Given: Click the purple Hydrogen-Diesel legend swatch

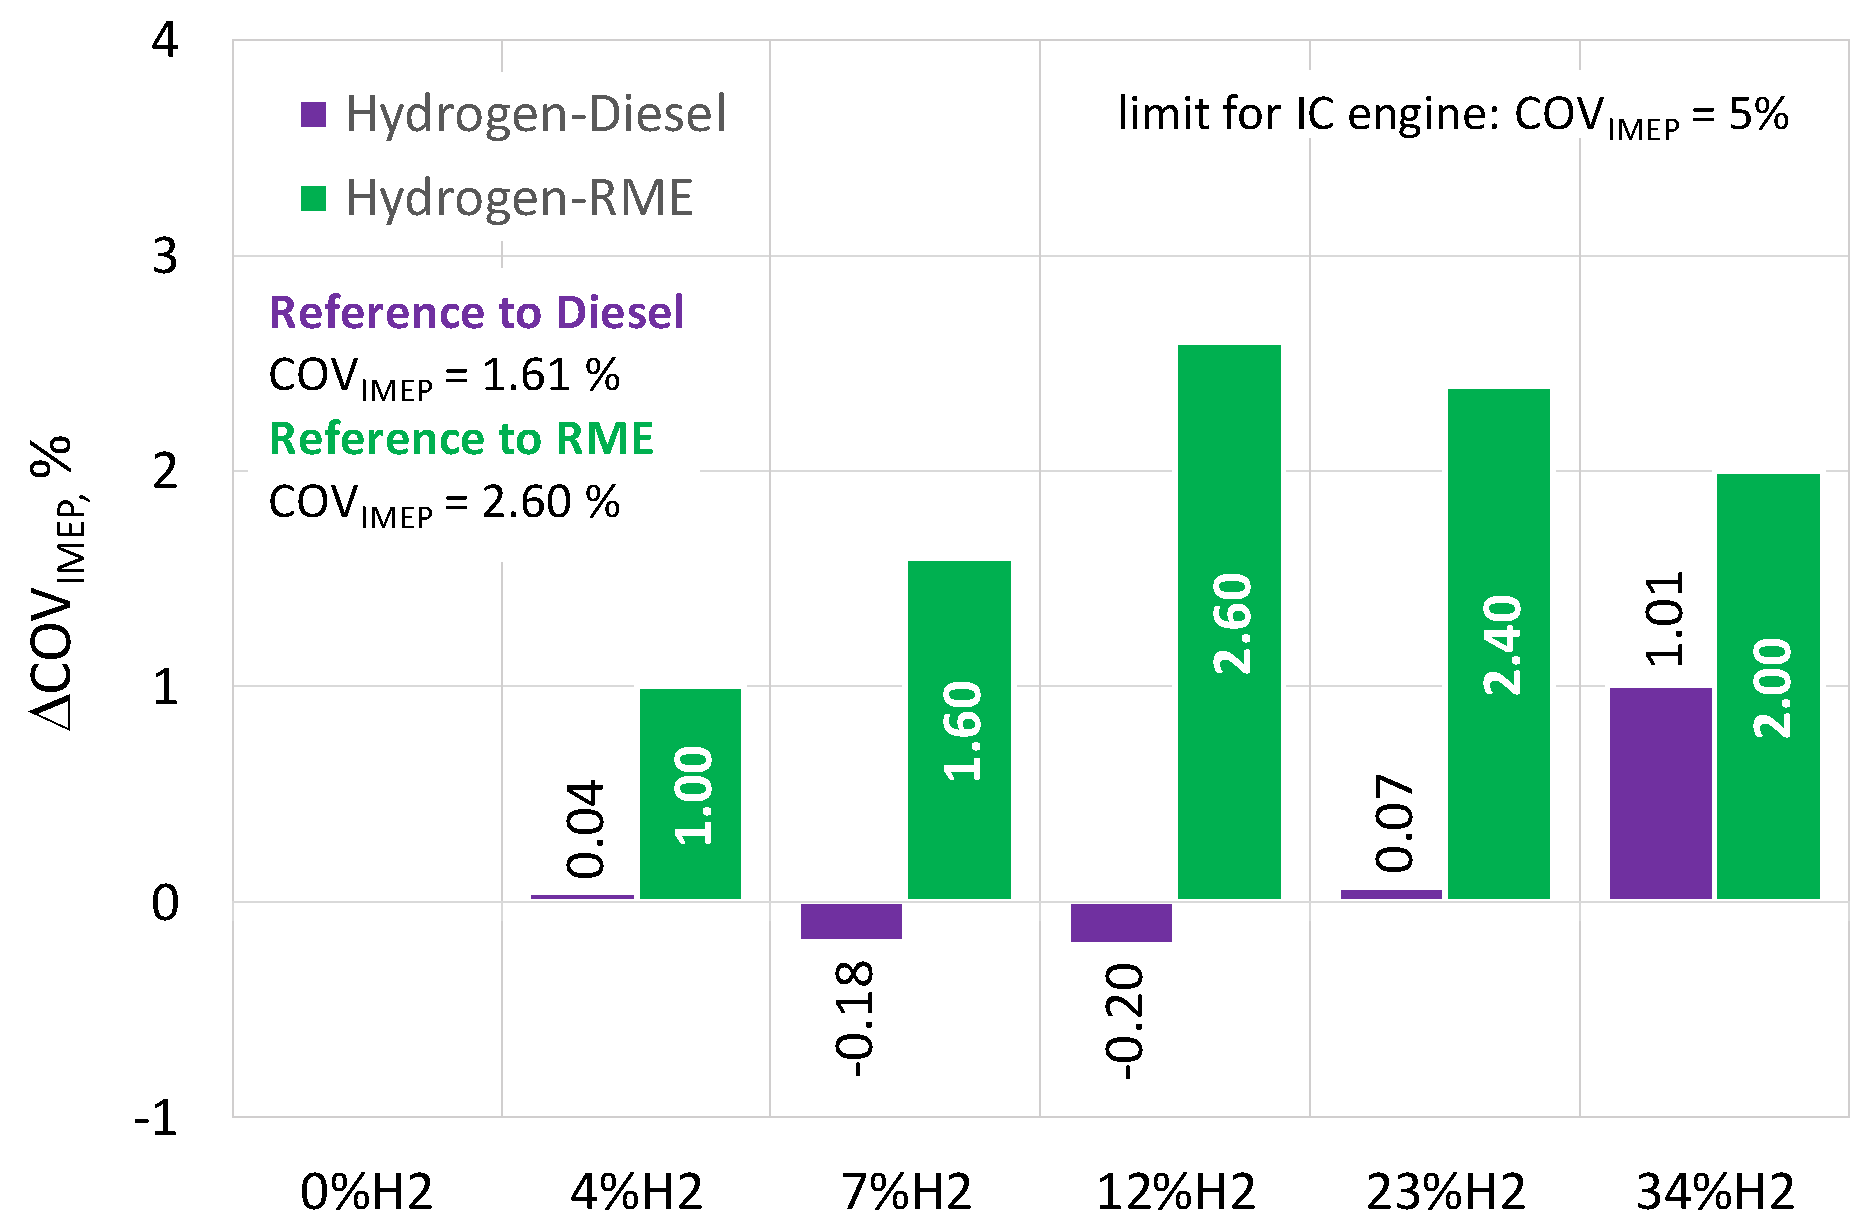Looking at the screenshot, I should coord(314,115).
